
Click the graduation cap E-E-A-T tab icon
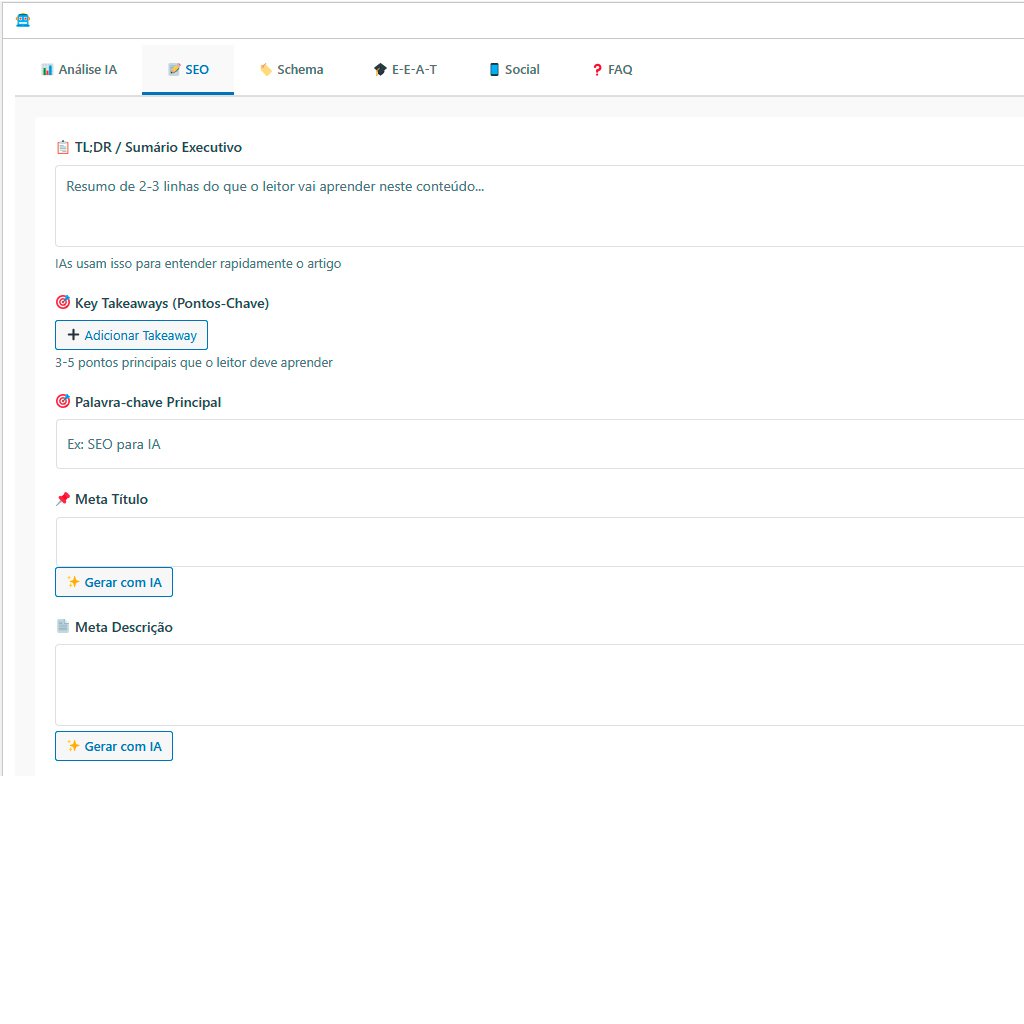pos(380,70)
